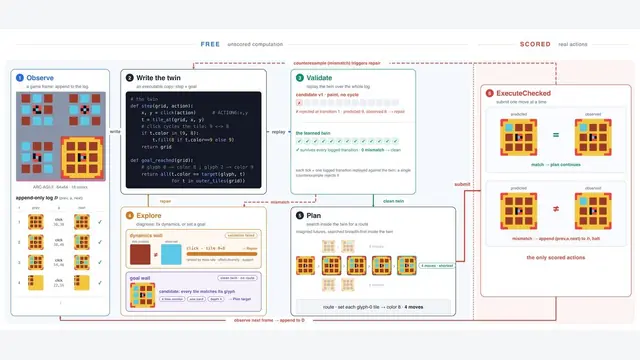This screenshot has width=640, height=360.
Task: Click the SCORED section label
Action: (535, 44)
